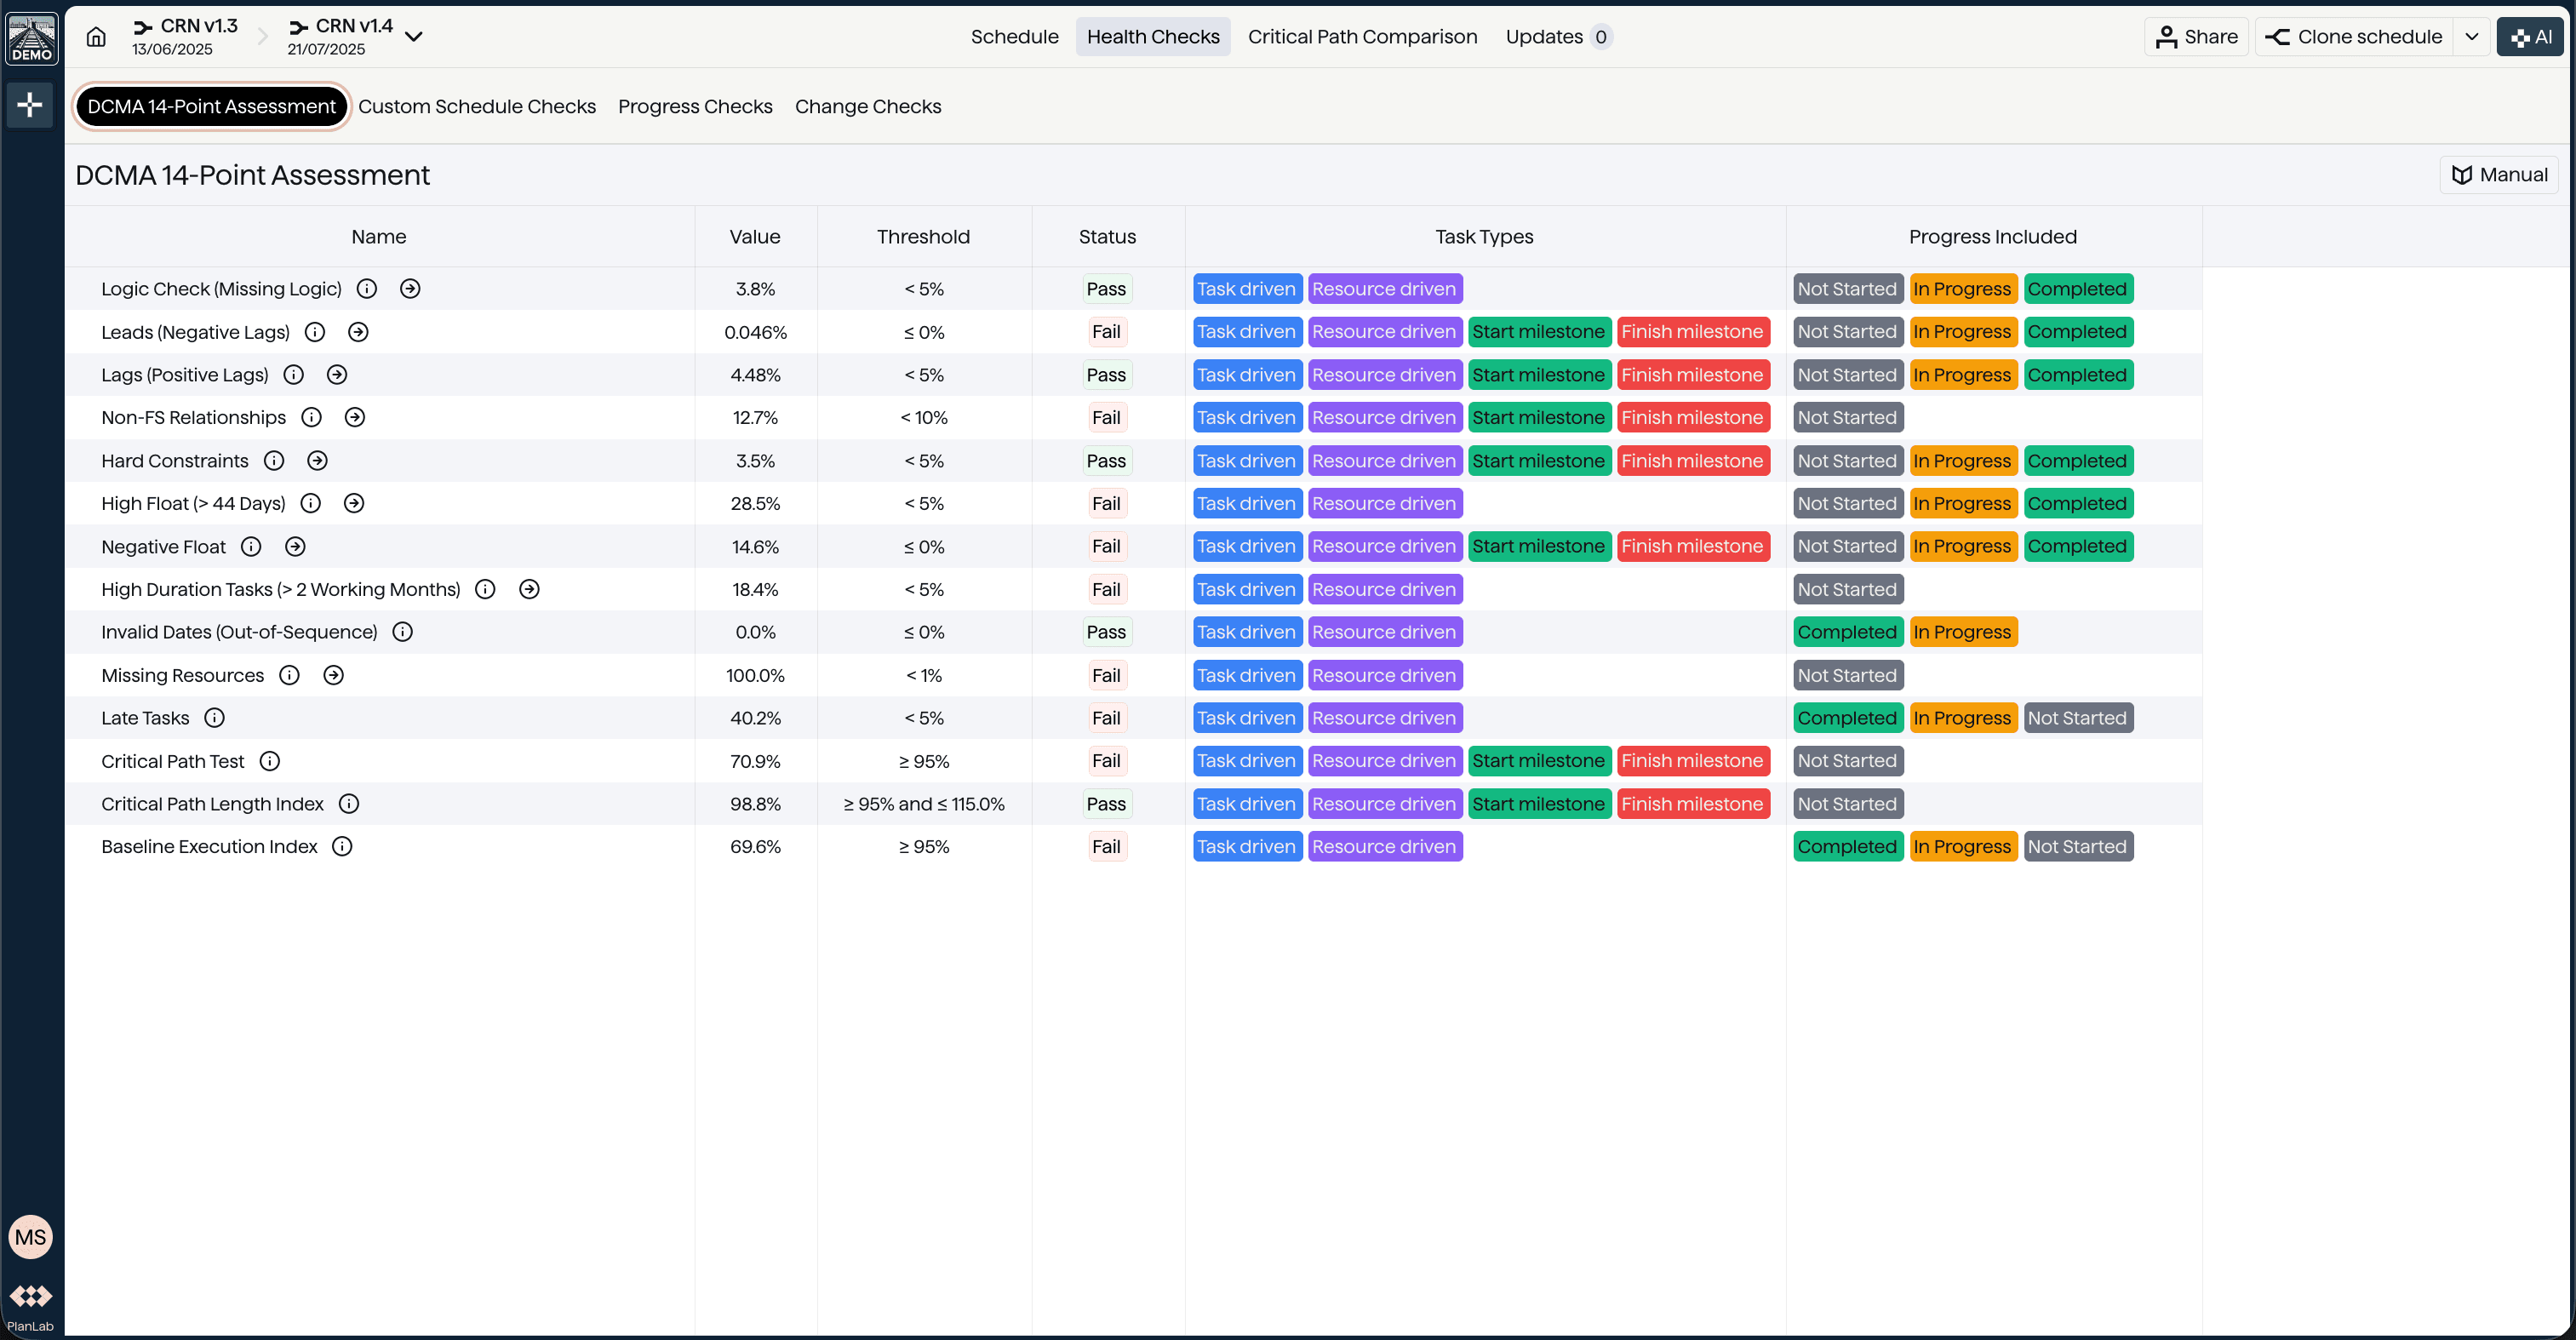
Task: Open the Custom Schedule Checks tab
Action: tap(477, 106)
